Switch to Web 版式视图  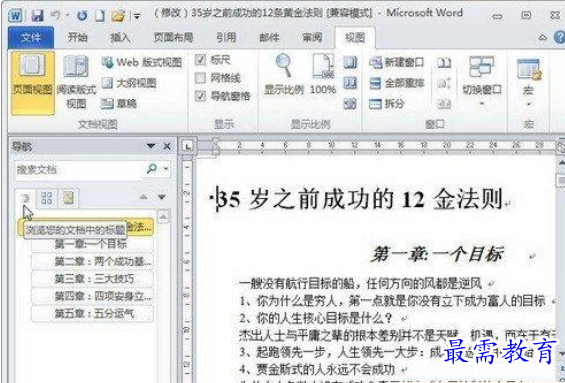(x=142, y=63)
